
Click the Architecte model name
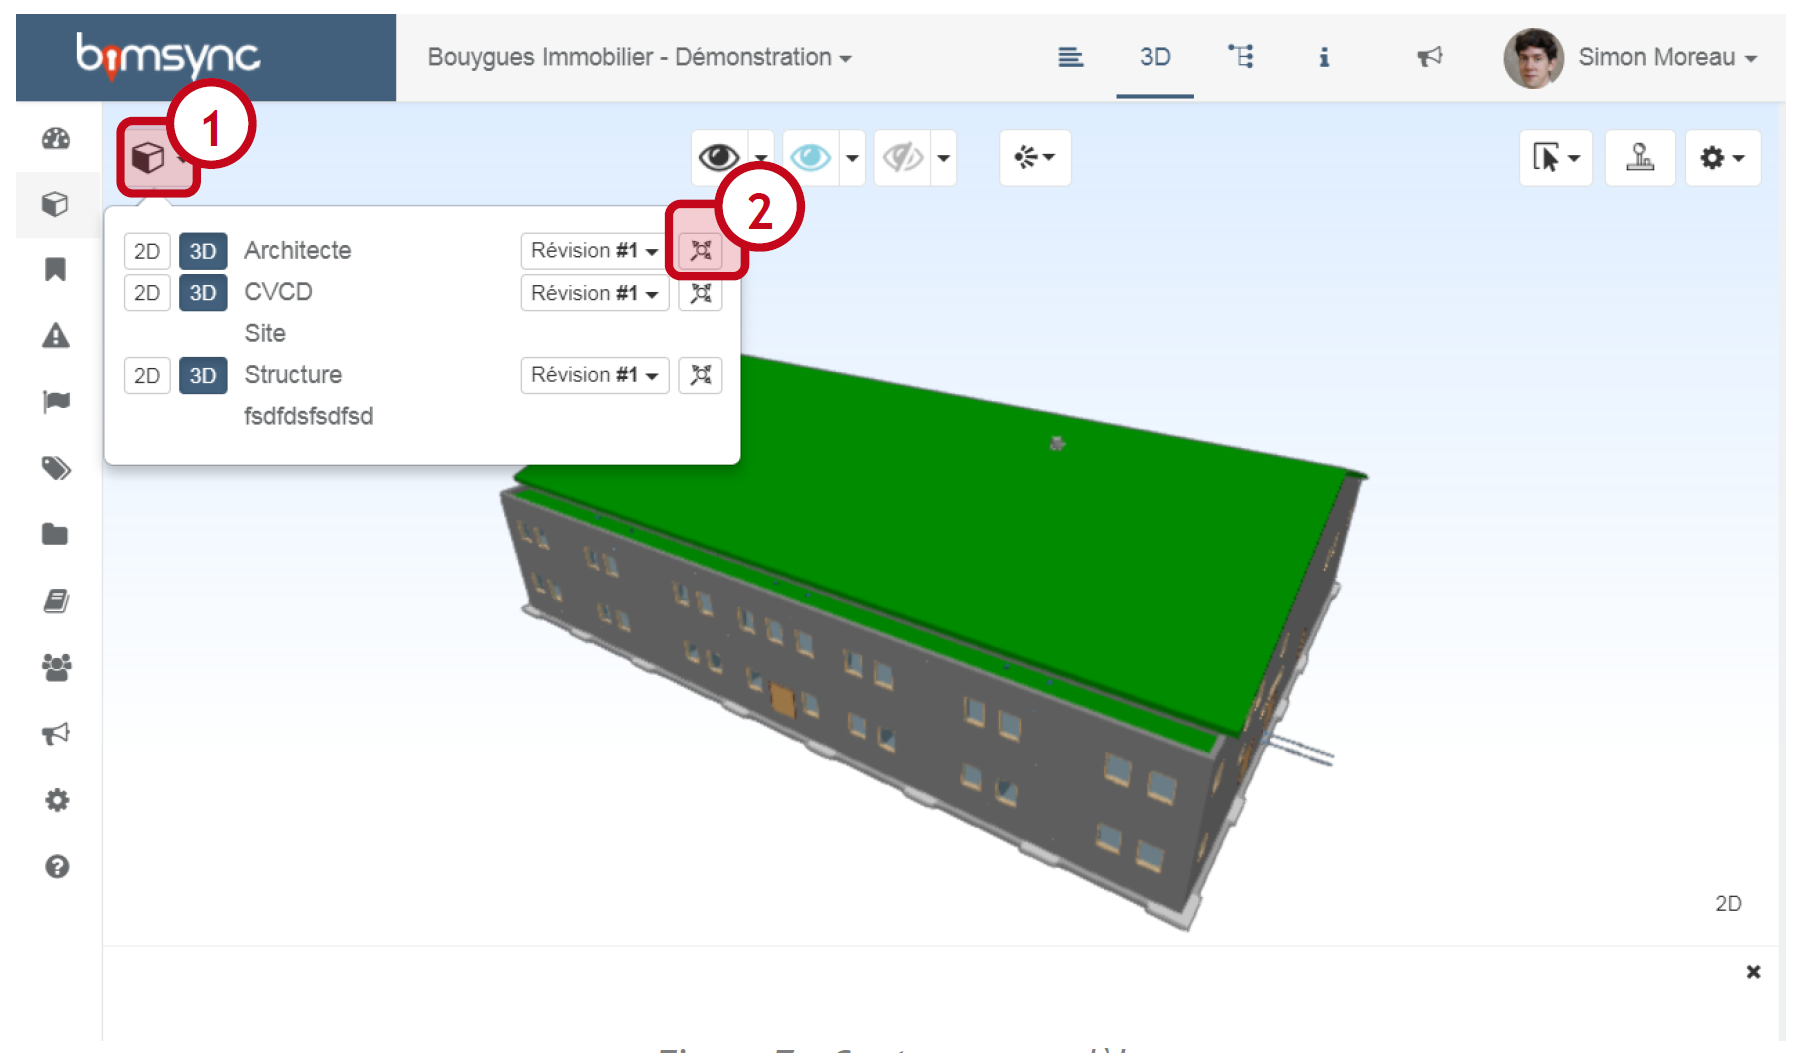coord(298,251)
